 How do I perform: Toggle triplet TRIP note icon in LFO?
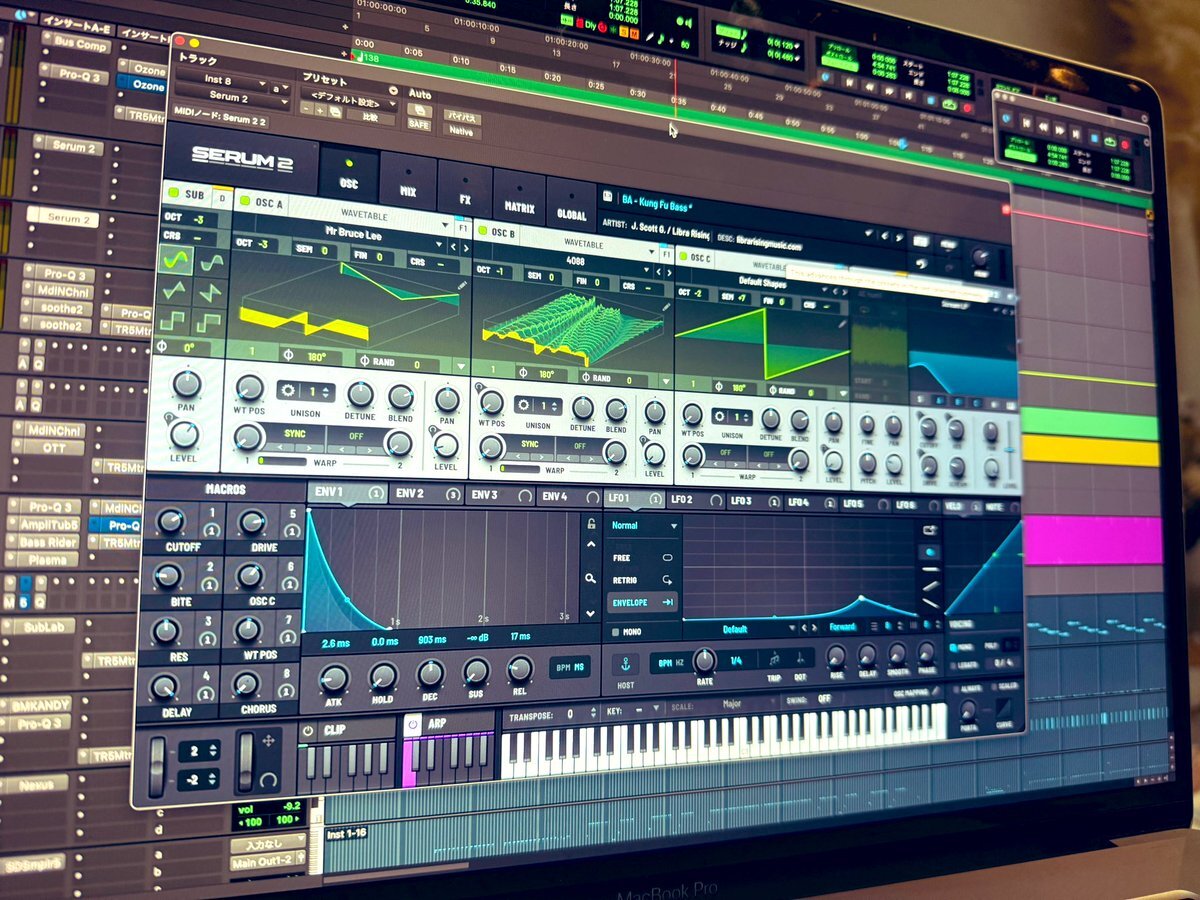tap(775, 659)
